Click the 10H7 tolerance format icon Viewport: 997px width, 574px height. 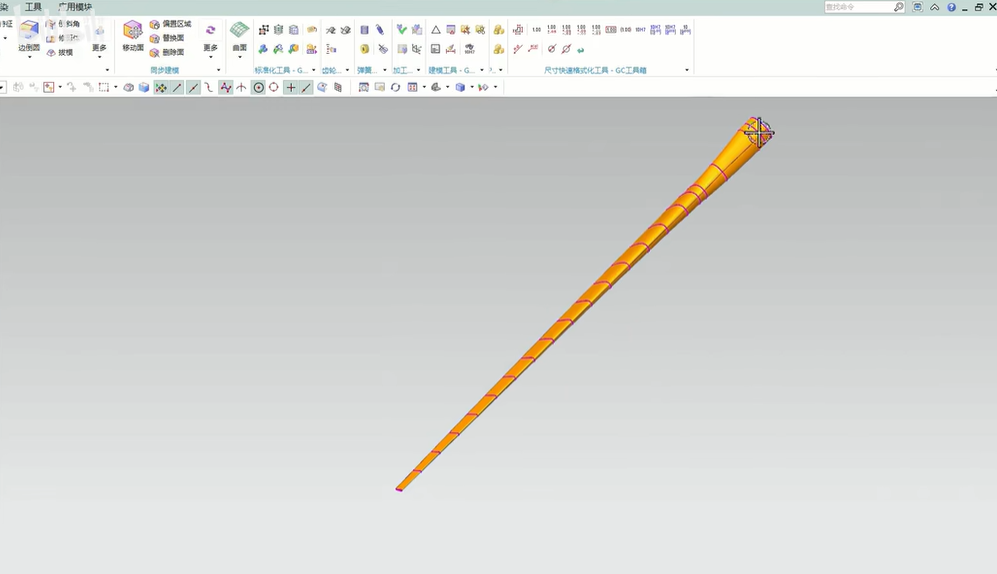[640, 30]
